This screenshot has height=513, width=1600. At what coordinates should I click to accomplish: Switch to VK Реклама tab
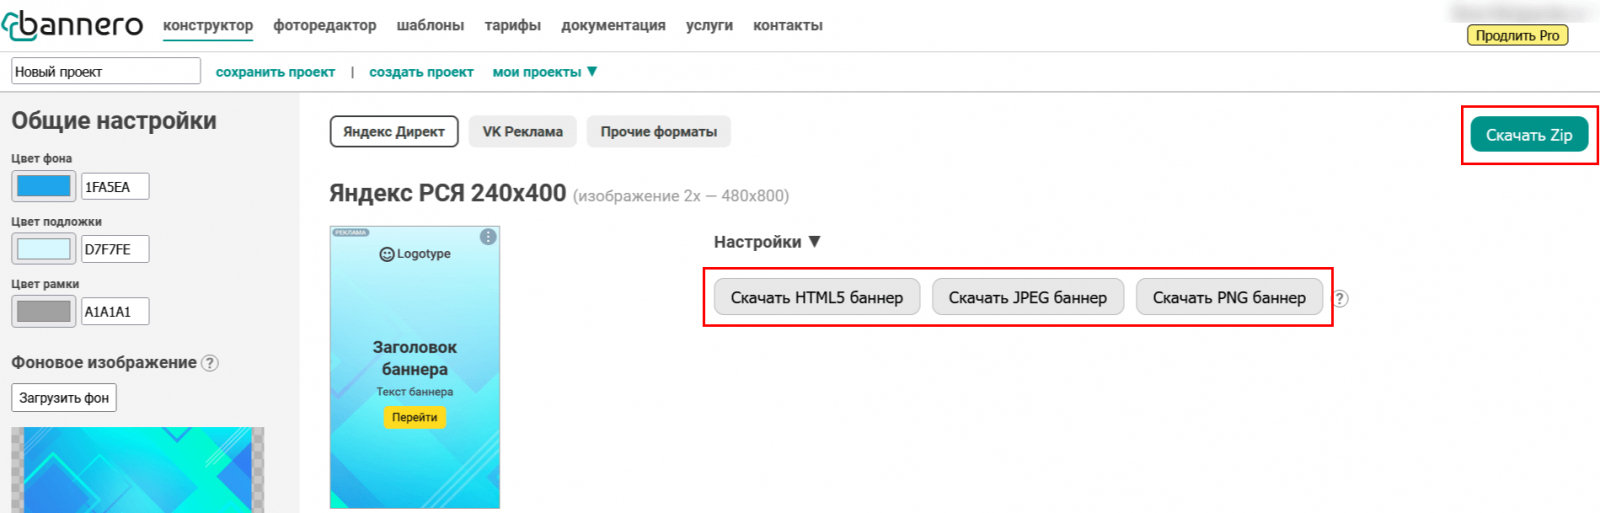pyautogui.click(x=523, y=131)
